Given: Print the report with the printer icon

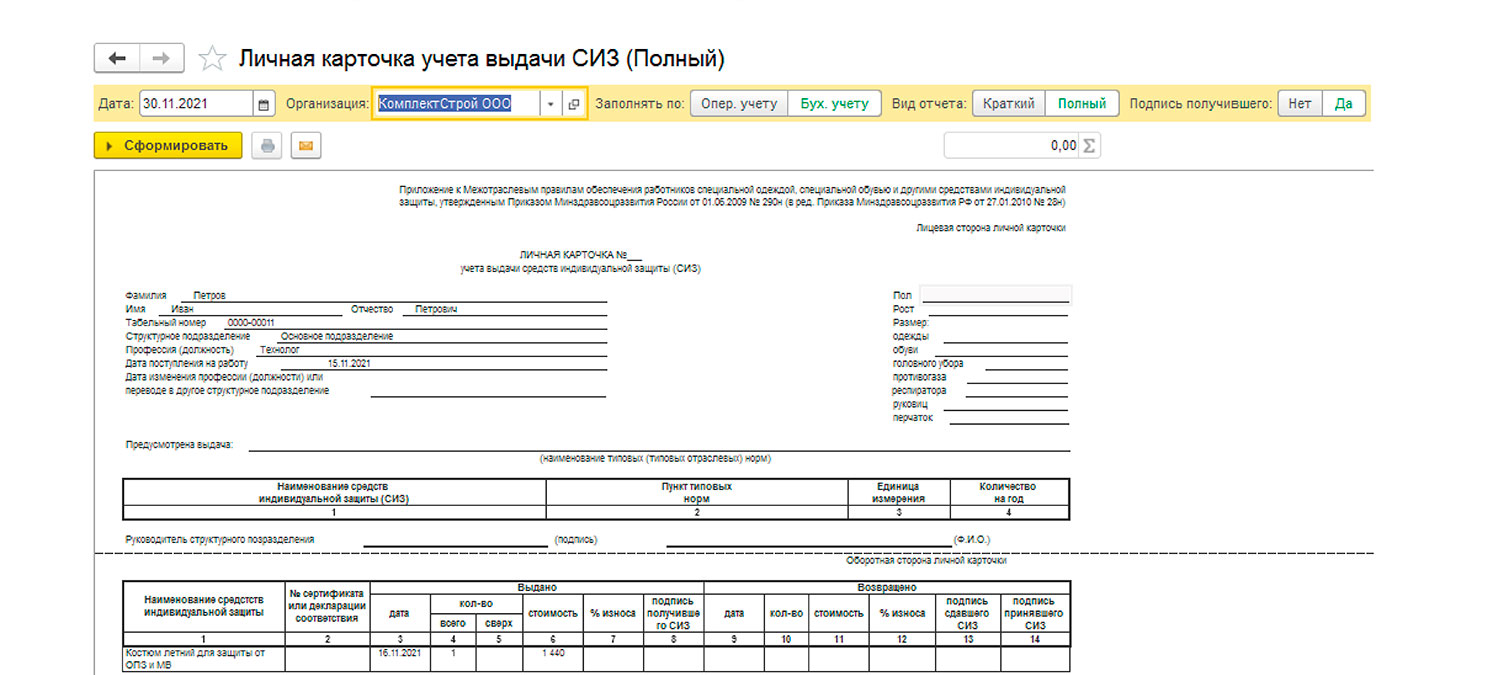Looking at the screenshot, I should click(267, 146).
